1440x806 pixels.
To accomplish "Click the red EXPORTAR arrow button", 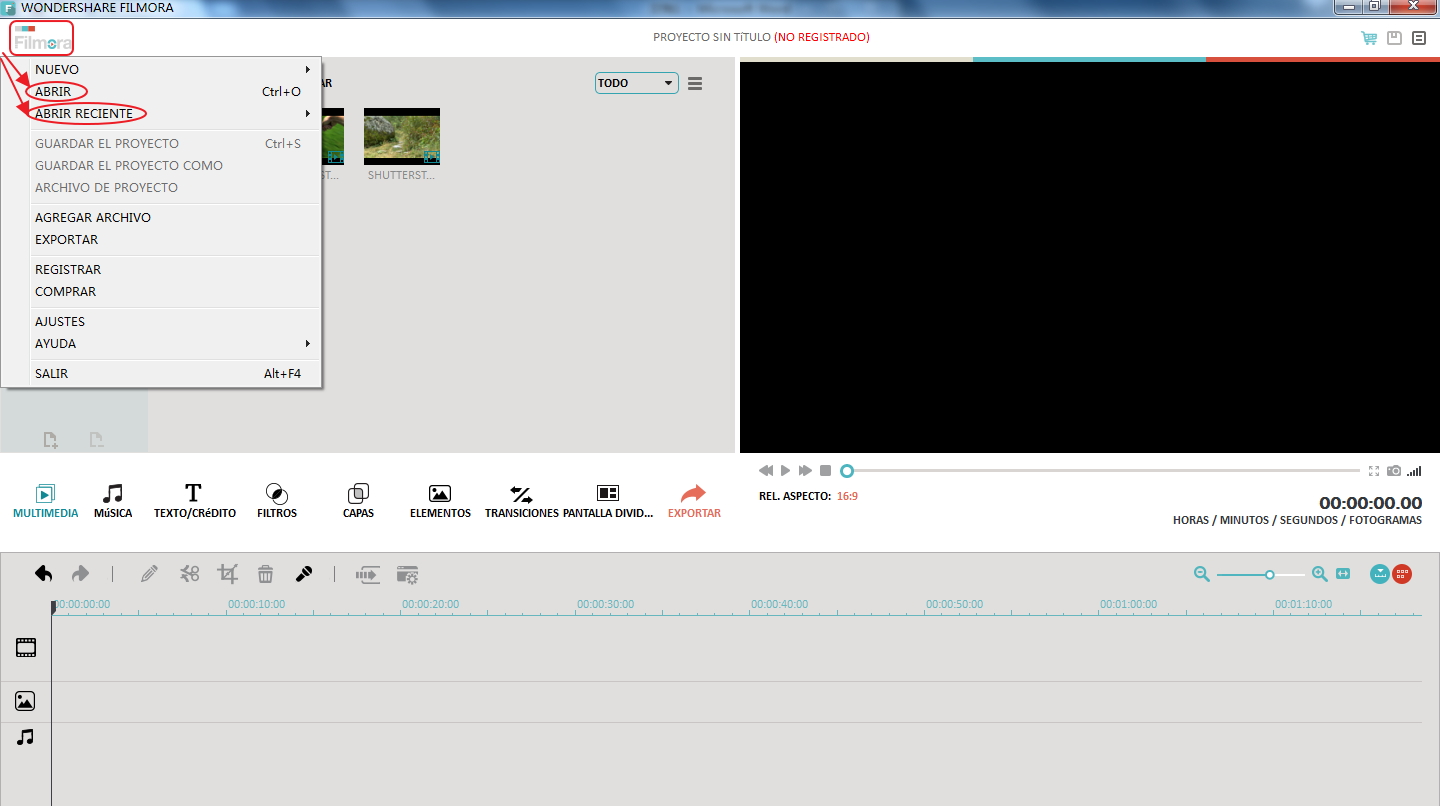I will click(x=694, y=501).
